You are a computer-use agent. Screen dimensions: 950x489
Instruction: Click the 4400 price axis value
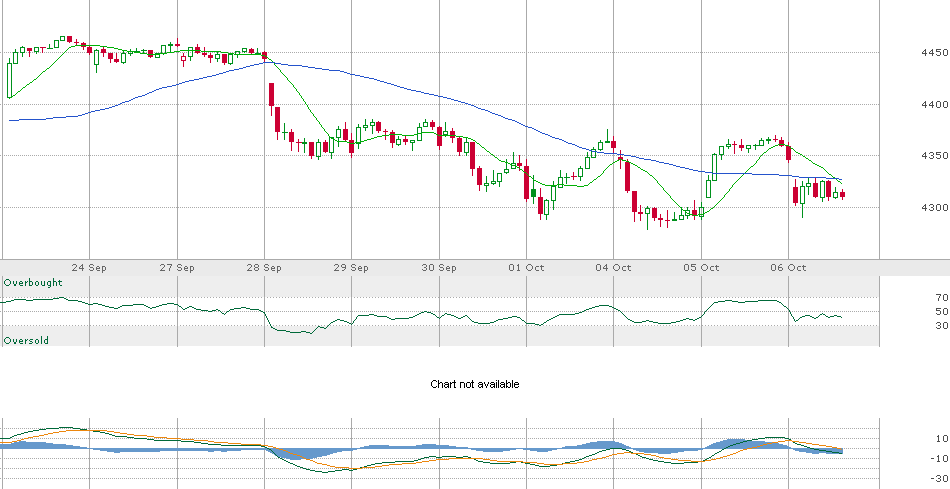click(x=934, y=105)
